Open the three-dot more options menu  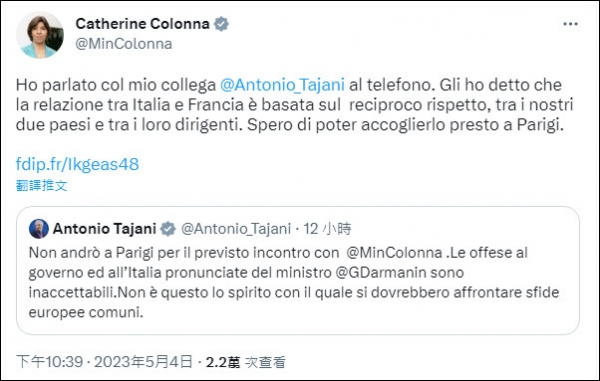pyautogui.click(x=570, y=24)
